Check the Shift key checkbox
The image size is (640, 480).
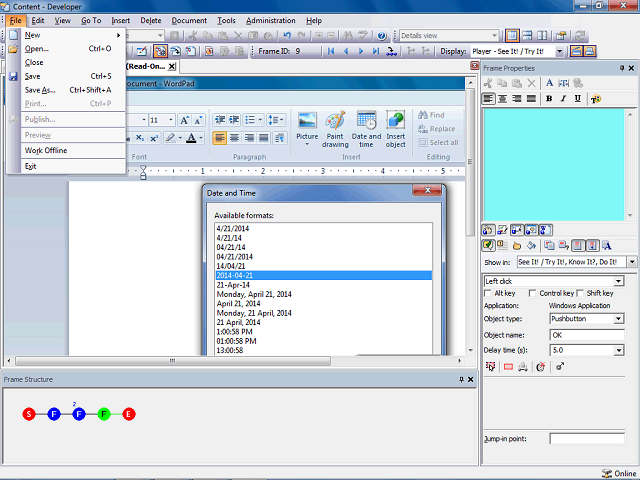(x=580, y=293)
